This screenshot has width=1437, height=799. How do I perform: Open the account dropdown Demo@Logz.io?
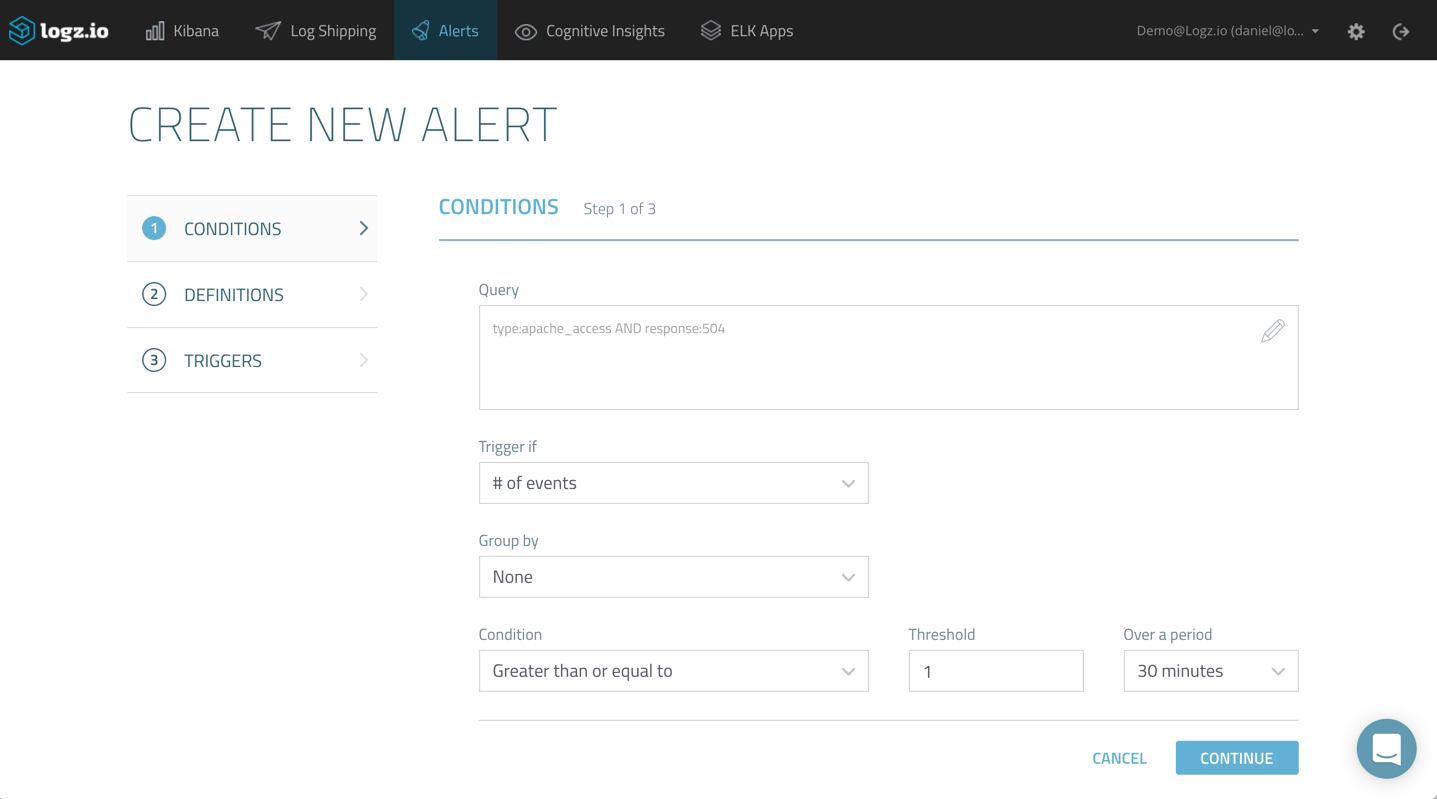(x=1228, y=31)
